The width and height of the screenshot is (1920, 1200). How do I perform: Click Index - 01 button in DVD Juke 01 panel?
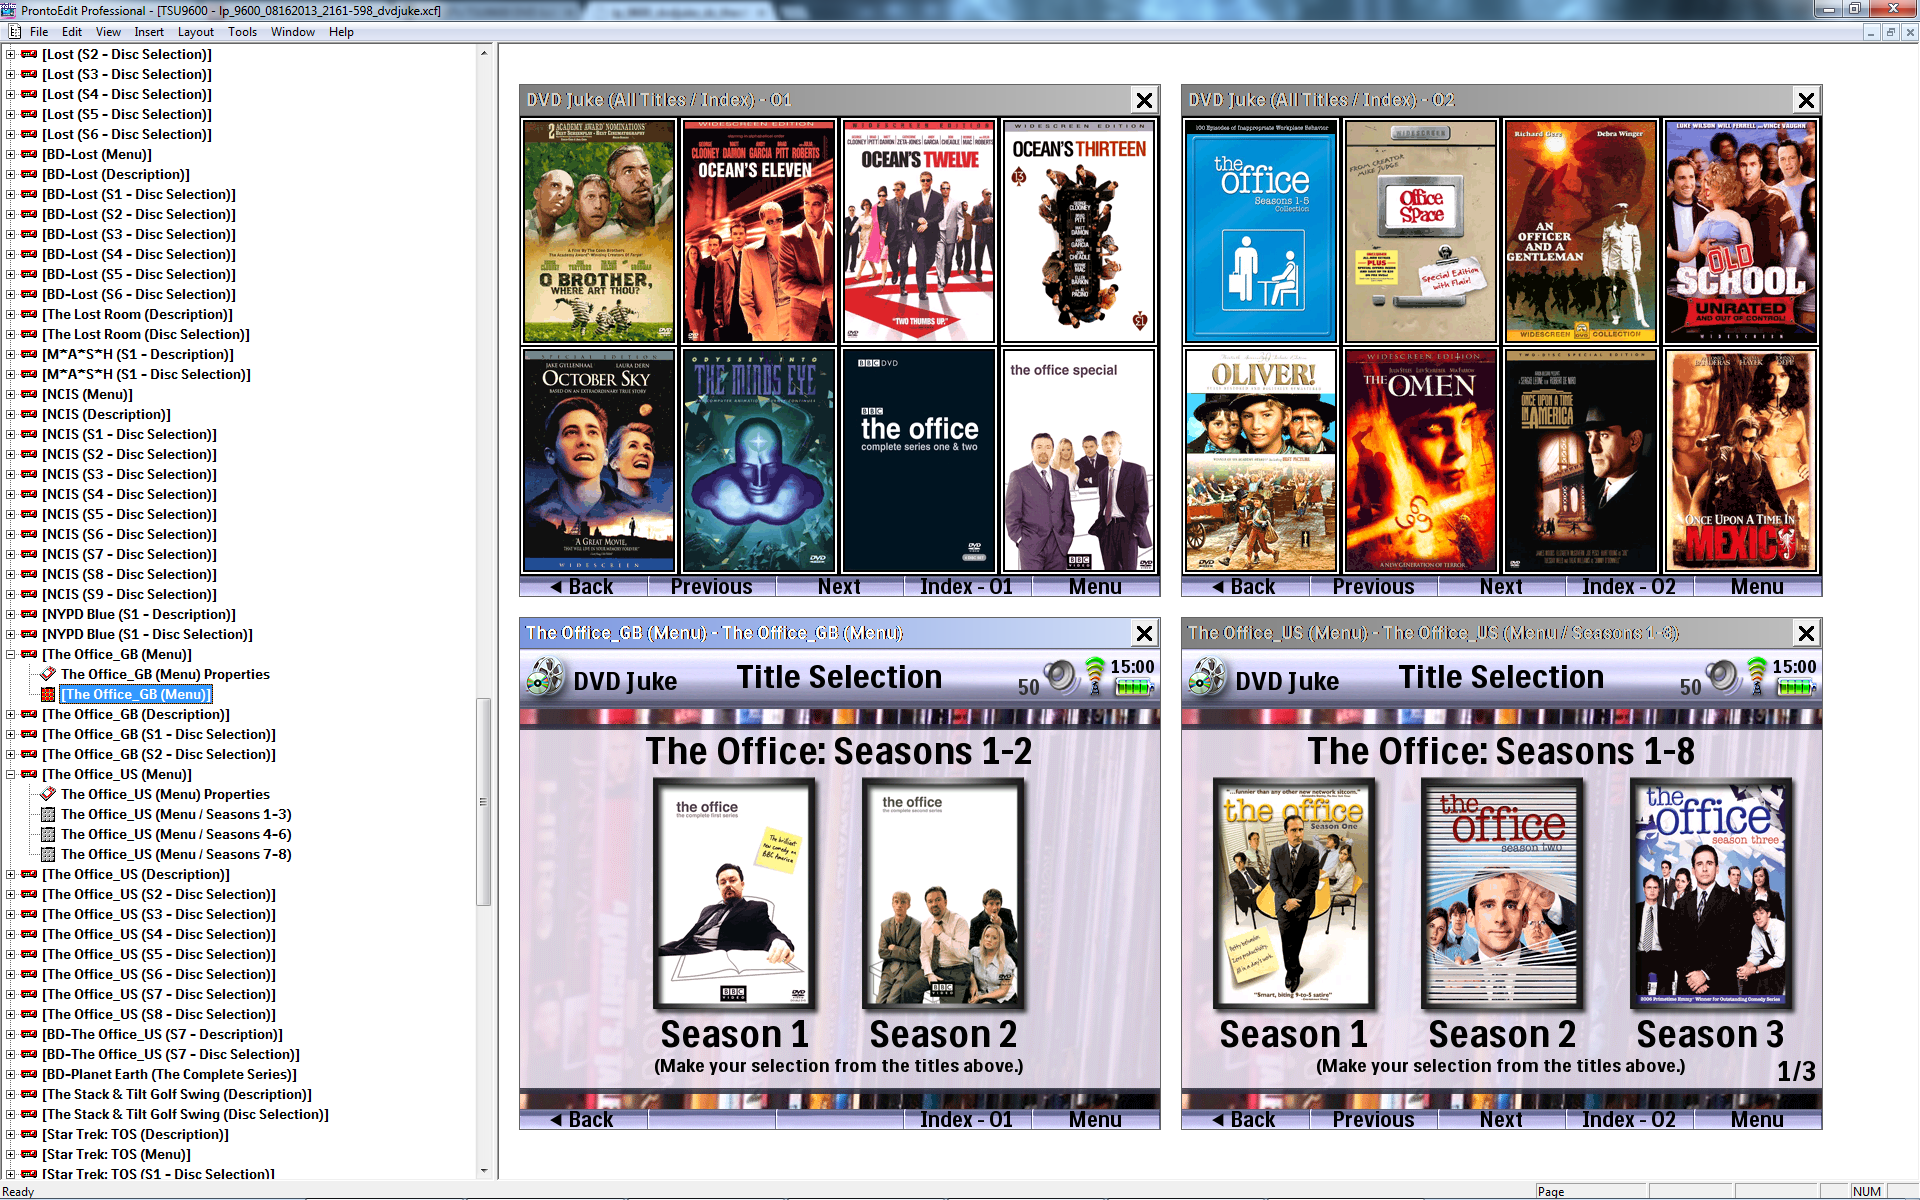[x=967, y=587]
